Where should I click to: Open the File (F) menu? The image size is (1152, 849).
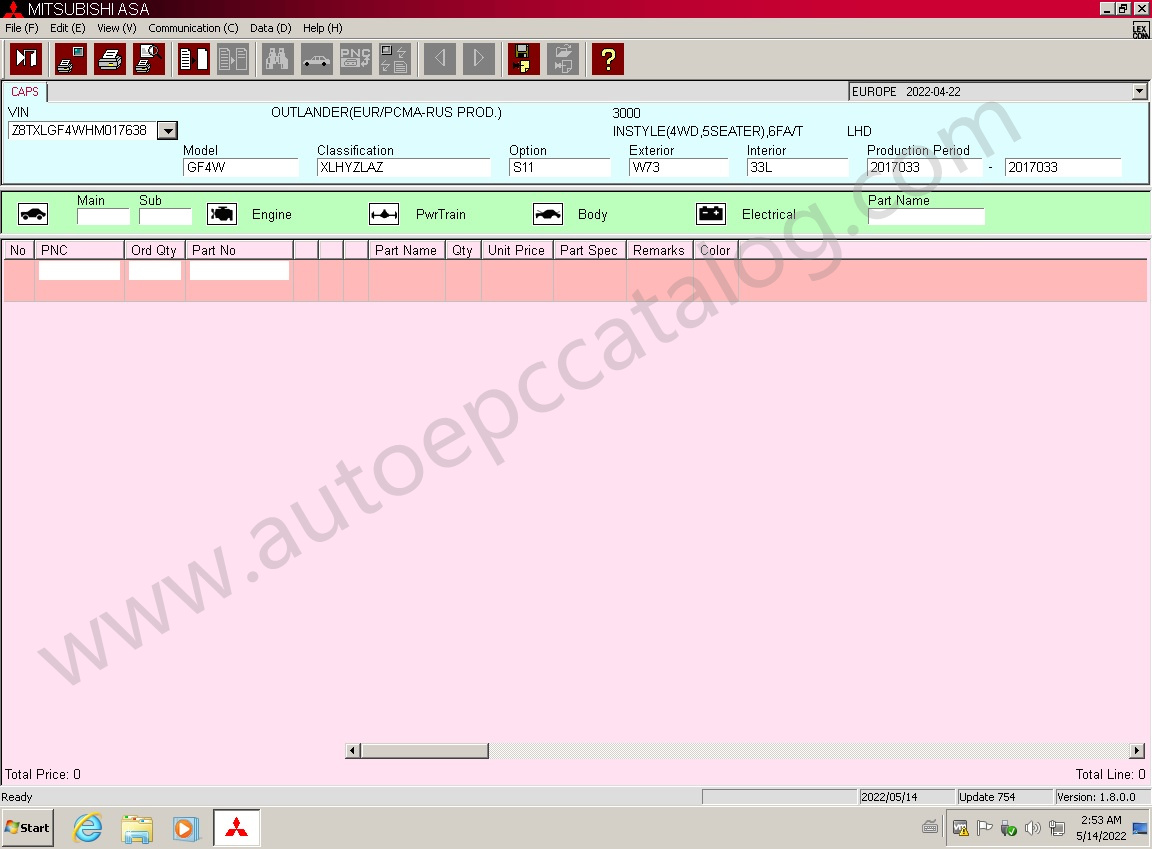[21, 28]
